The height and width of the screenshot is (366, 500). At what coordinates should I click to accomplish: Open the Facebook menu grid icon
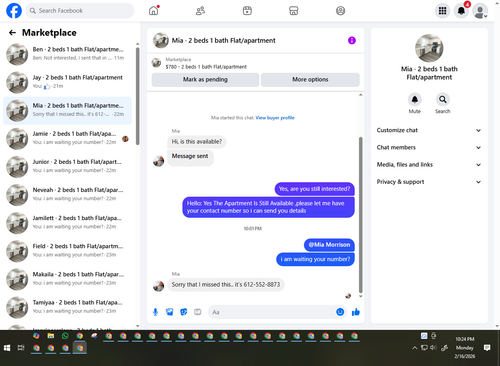442,11
